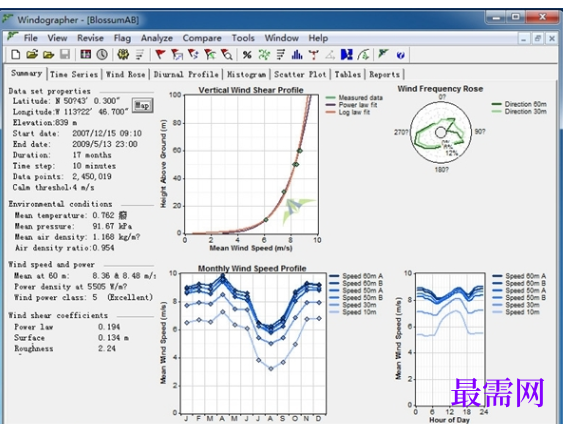Click the Start date value '2007/12/15 09:10'

[x=107, y=133]
